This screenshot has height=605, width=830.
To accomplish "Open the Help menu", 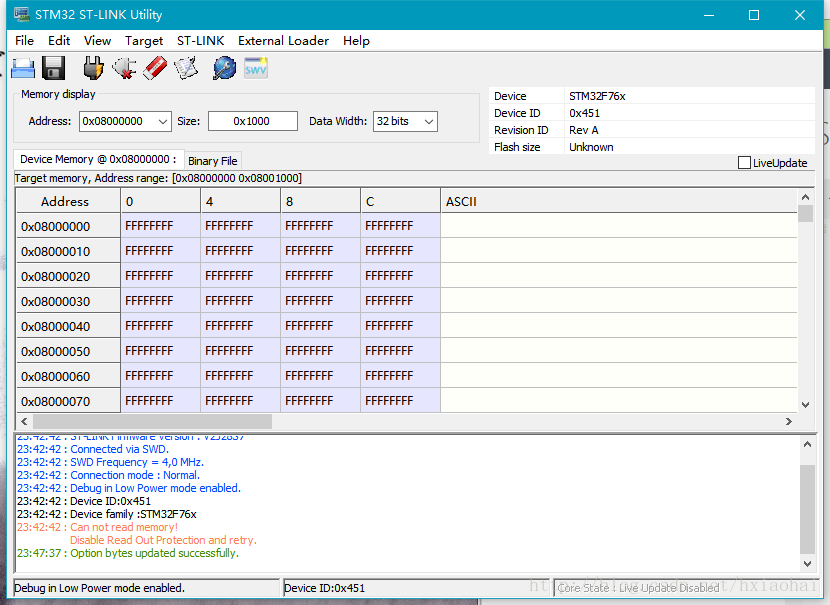I will coord(356,41).
